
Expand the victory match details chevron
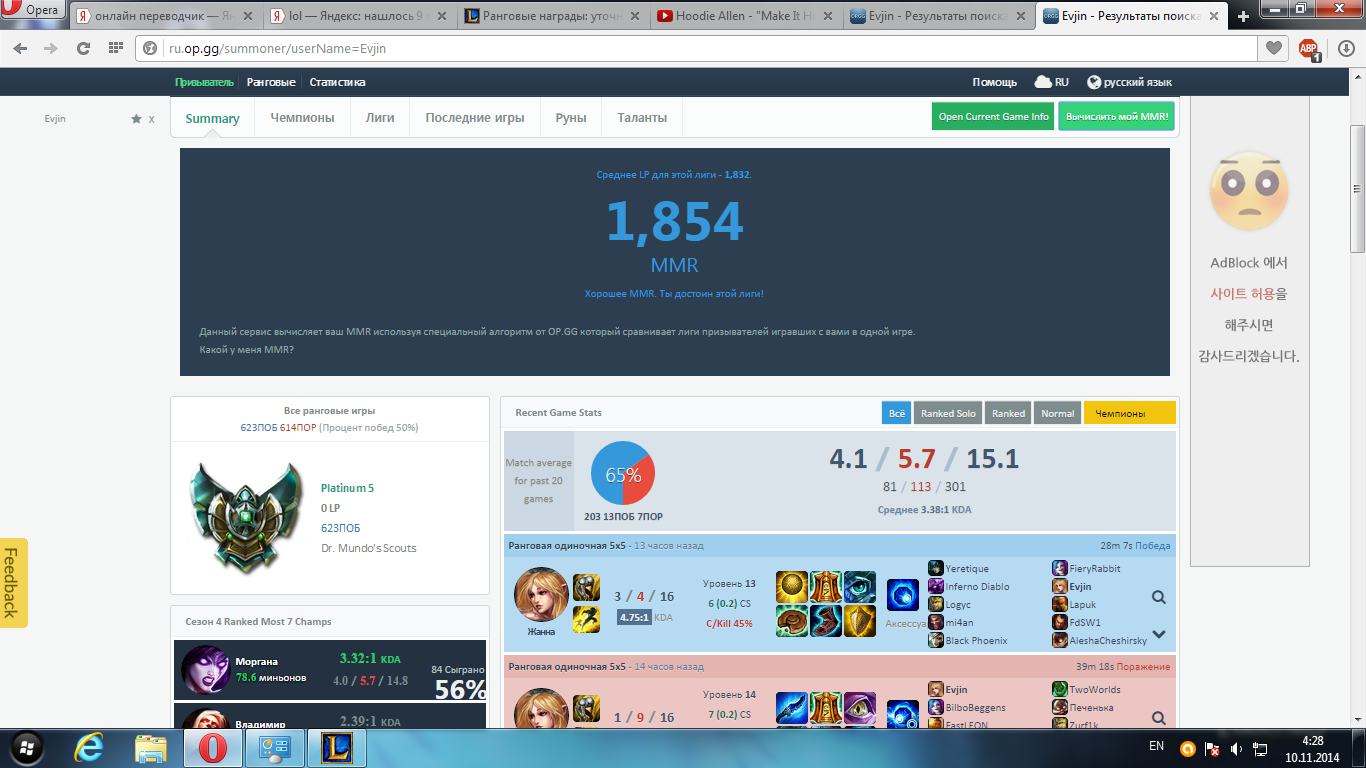pos(1159,634)
